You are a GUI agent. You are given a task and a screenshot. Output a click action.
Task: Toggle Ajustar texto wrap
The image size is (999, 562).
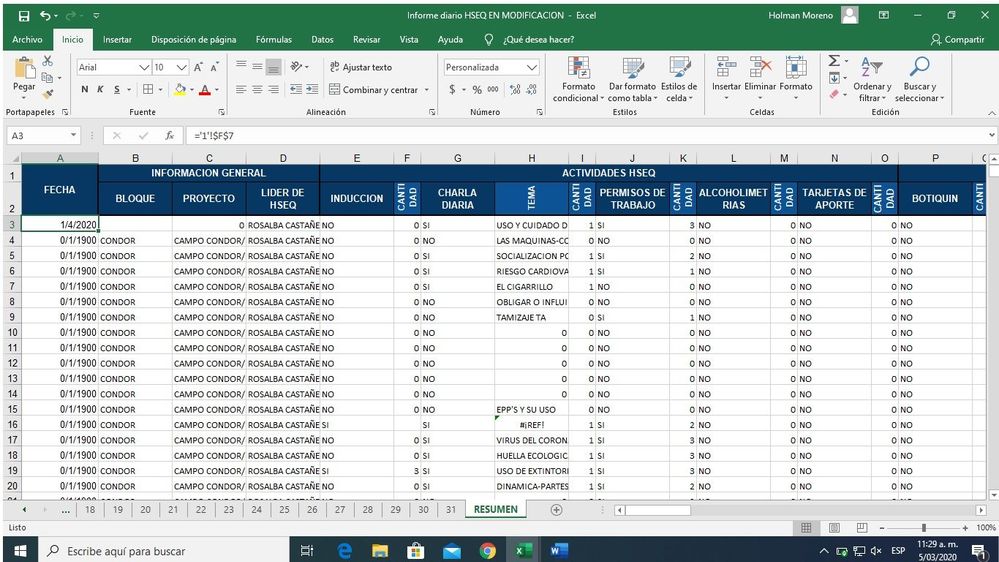[x=361, y=68]
